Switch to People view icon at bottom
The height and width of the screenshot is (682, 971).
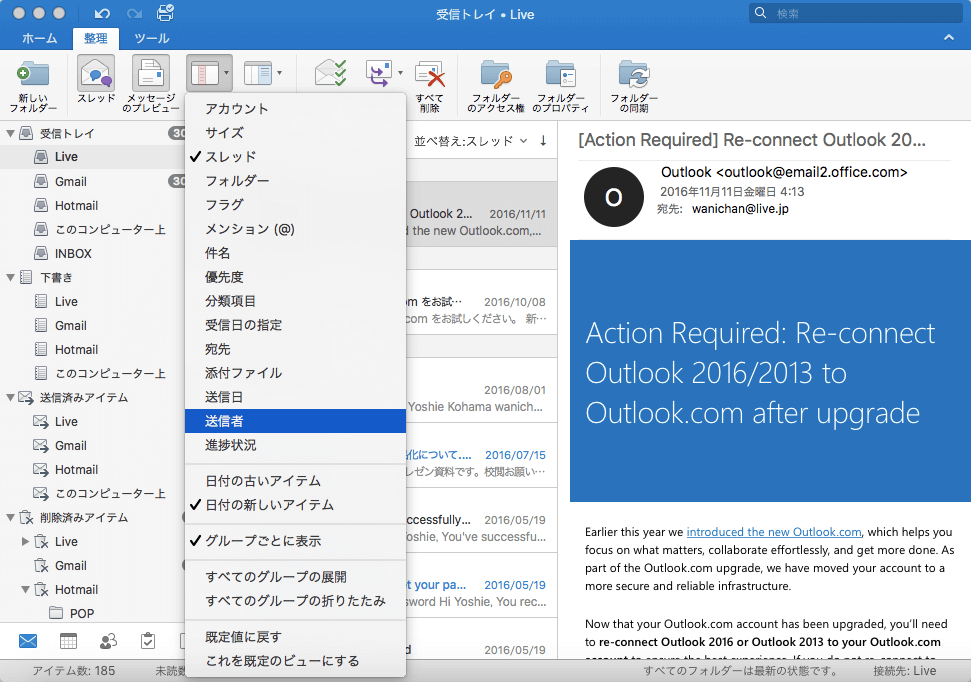(108, 641)
